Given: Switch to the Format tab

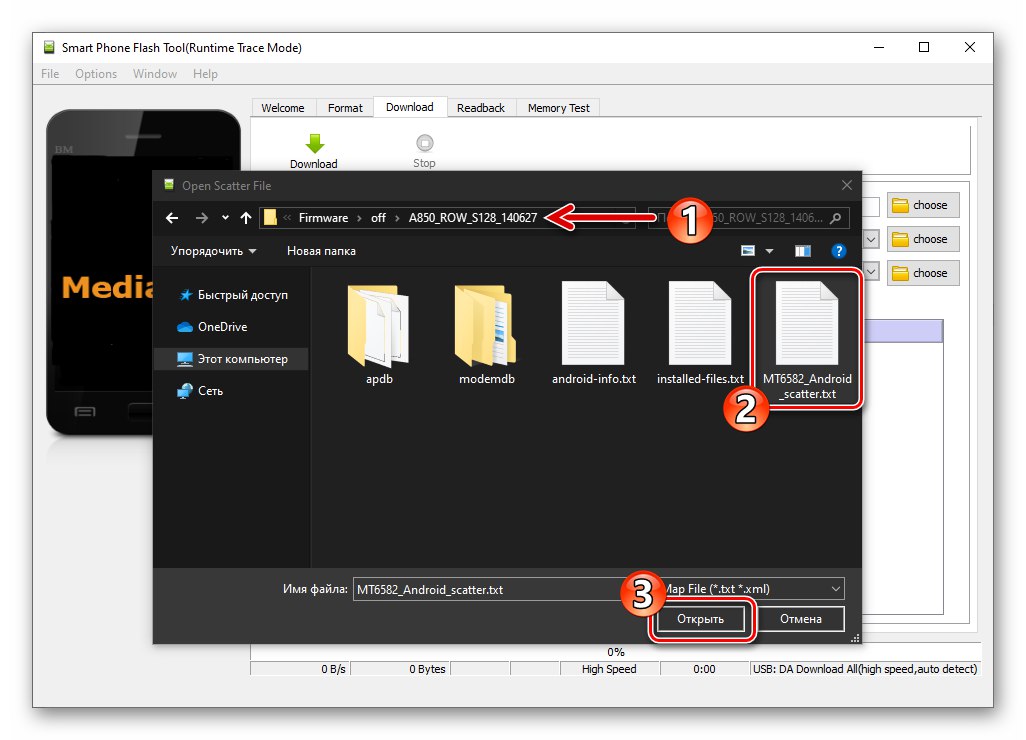Looking at the screenshot, I should 345,108.
